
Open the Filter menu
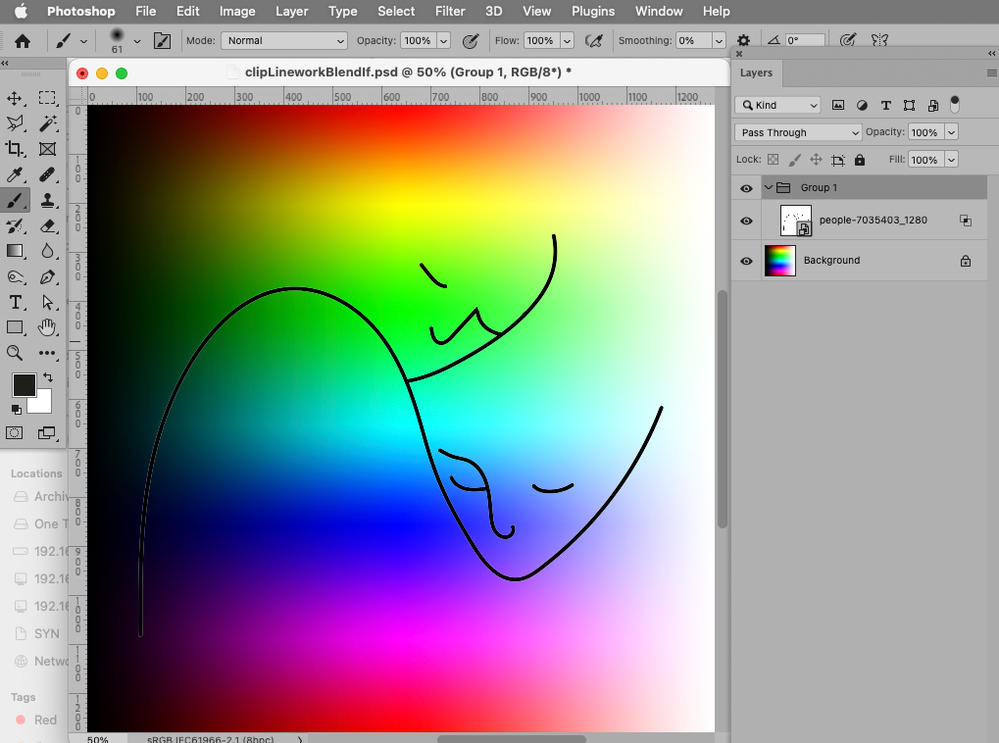pos(450,11)
